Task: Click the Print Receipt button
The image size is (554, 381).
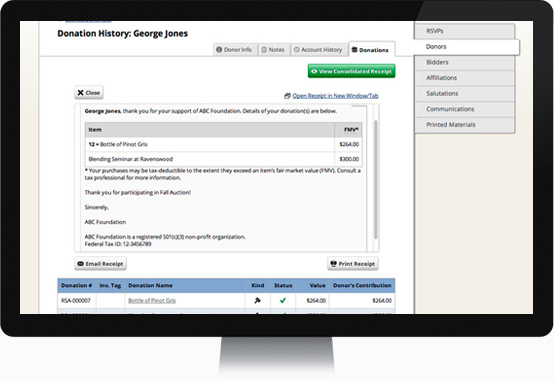Action: coord(353,264)
